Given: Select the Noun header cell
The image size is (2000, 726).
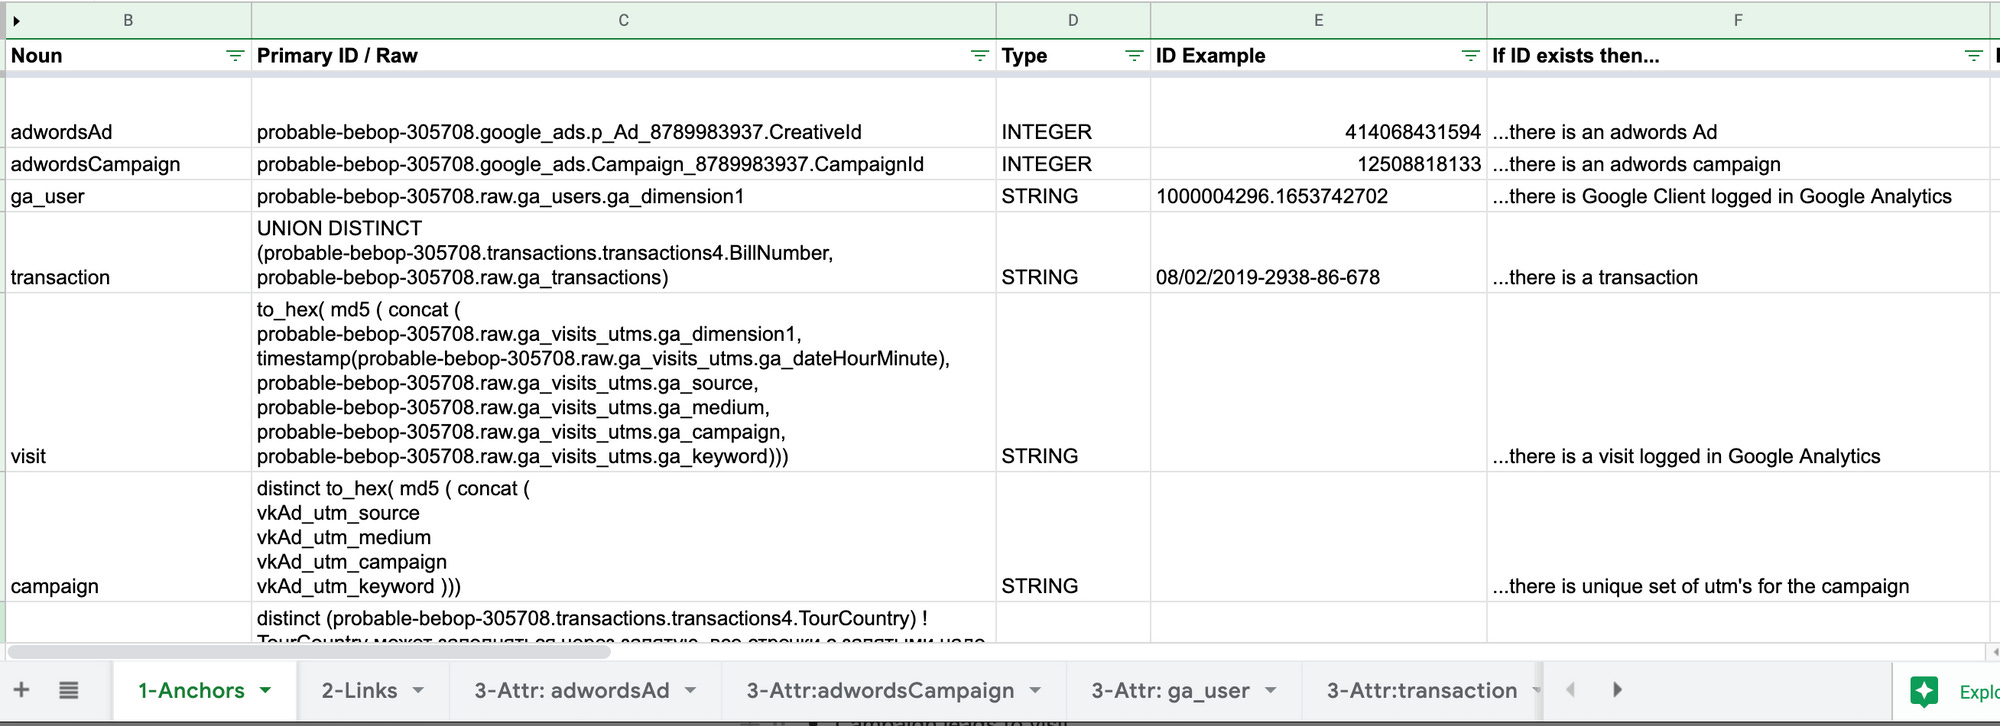Looking at the screenshot, I should tap(128, 56).
